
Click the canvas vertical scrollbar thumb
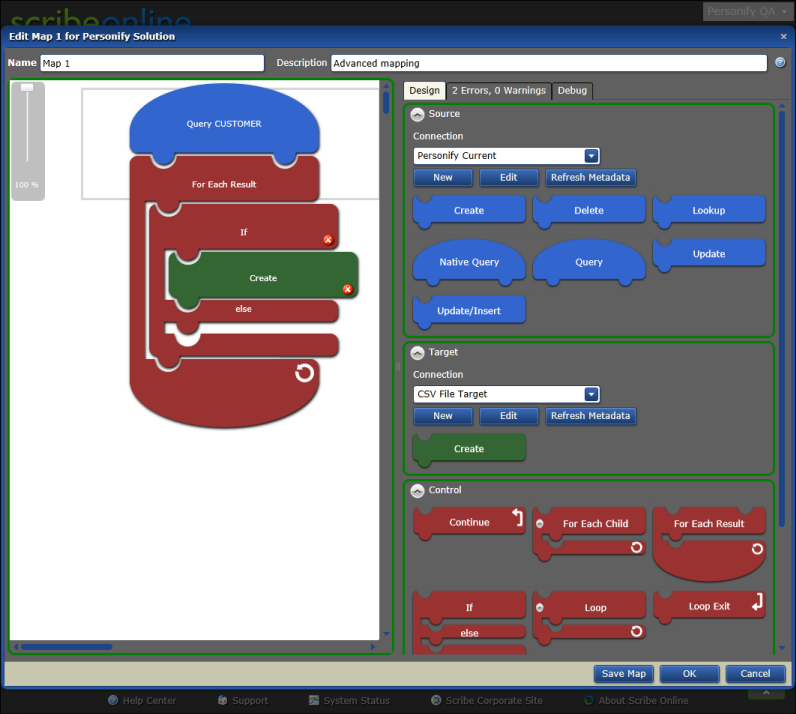point(386,103)
